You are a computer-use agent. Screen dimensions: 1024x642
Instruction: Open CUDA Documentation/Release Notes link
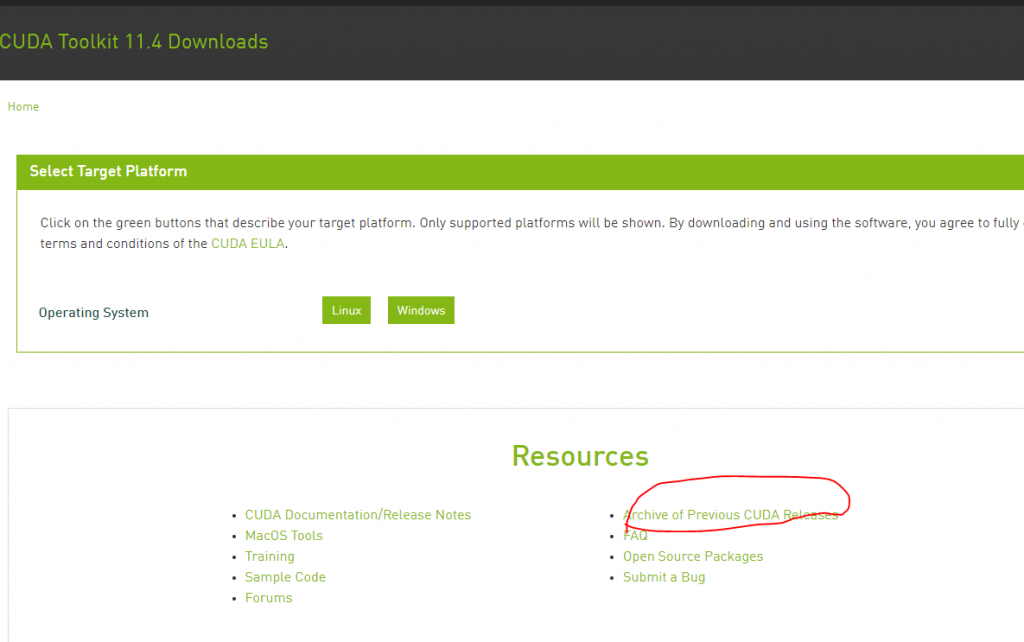(x=358, y=515)
